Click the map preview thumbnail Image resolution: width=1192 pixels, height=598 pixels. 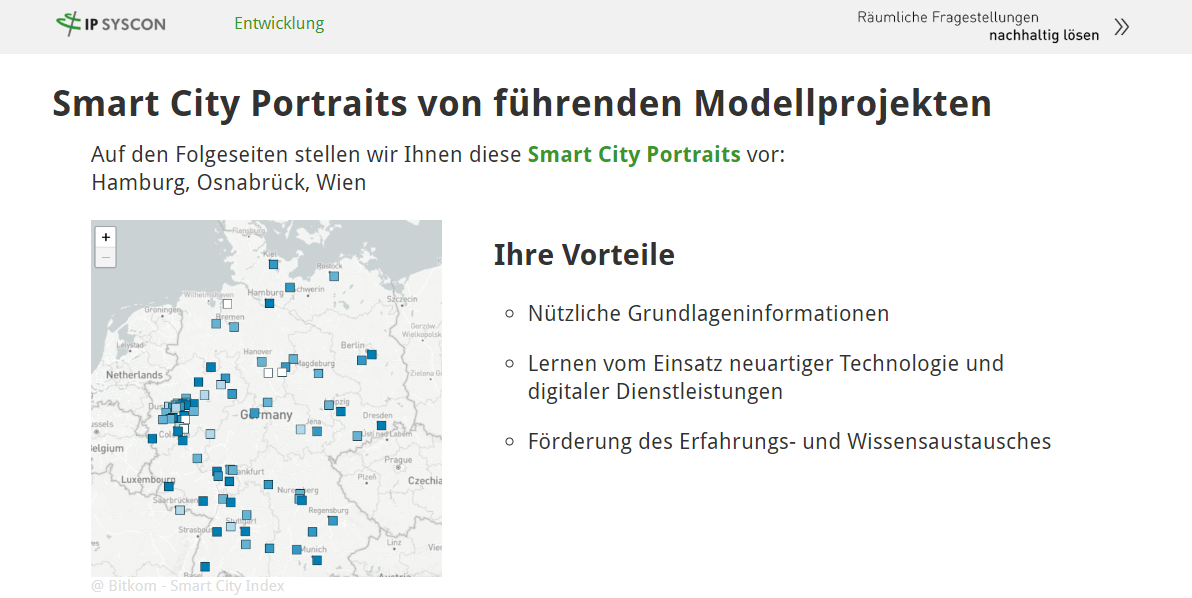pyautogui.click(x=265, y=398)
